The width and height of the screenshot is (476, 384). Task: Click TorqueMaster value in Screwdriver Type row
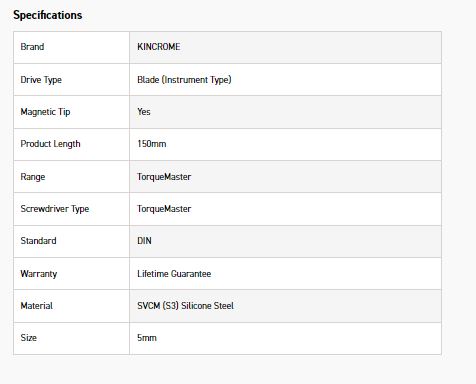point(164,209)
